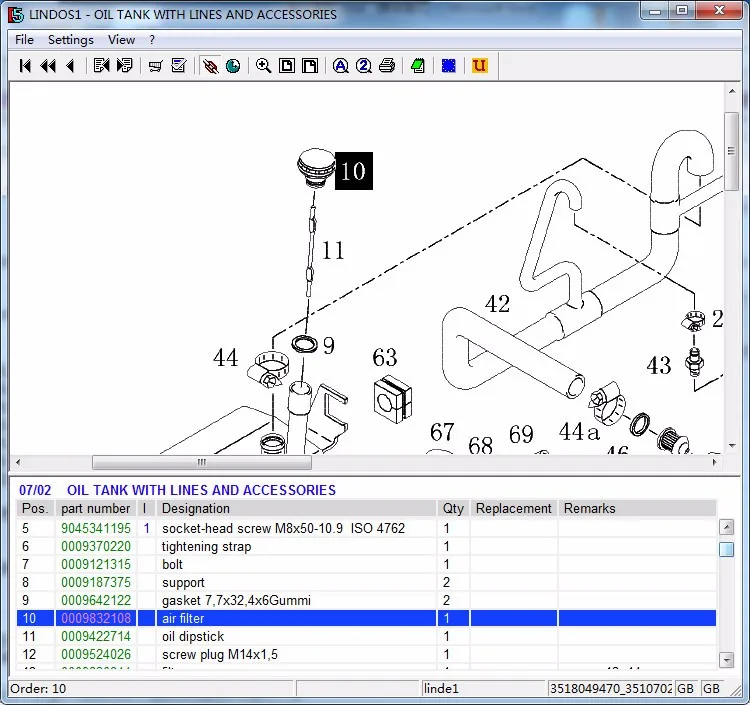Click the teal clock icon
The image size is (750, 705).
pyautogui.click(x=233, y=66)
